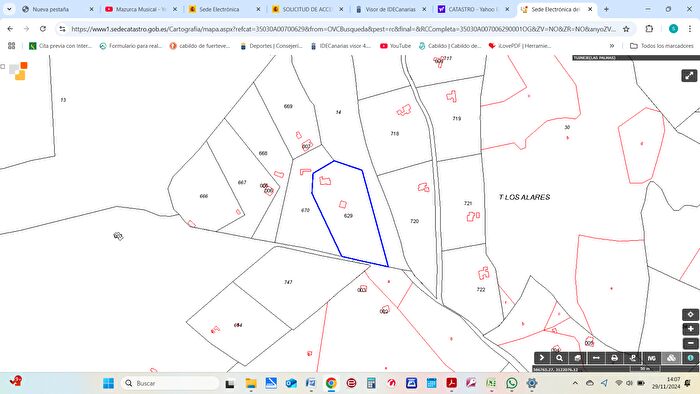Open the map search magnifier tool

click(559, 358)
